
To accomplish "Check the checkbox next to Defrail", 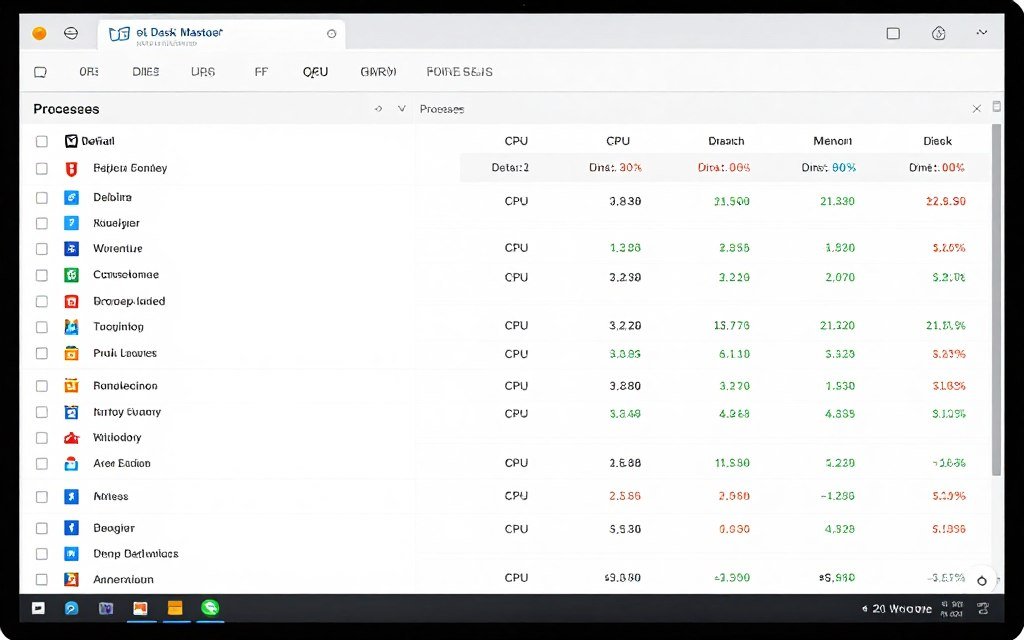I will [41, 141].
